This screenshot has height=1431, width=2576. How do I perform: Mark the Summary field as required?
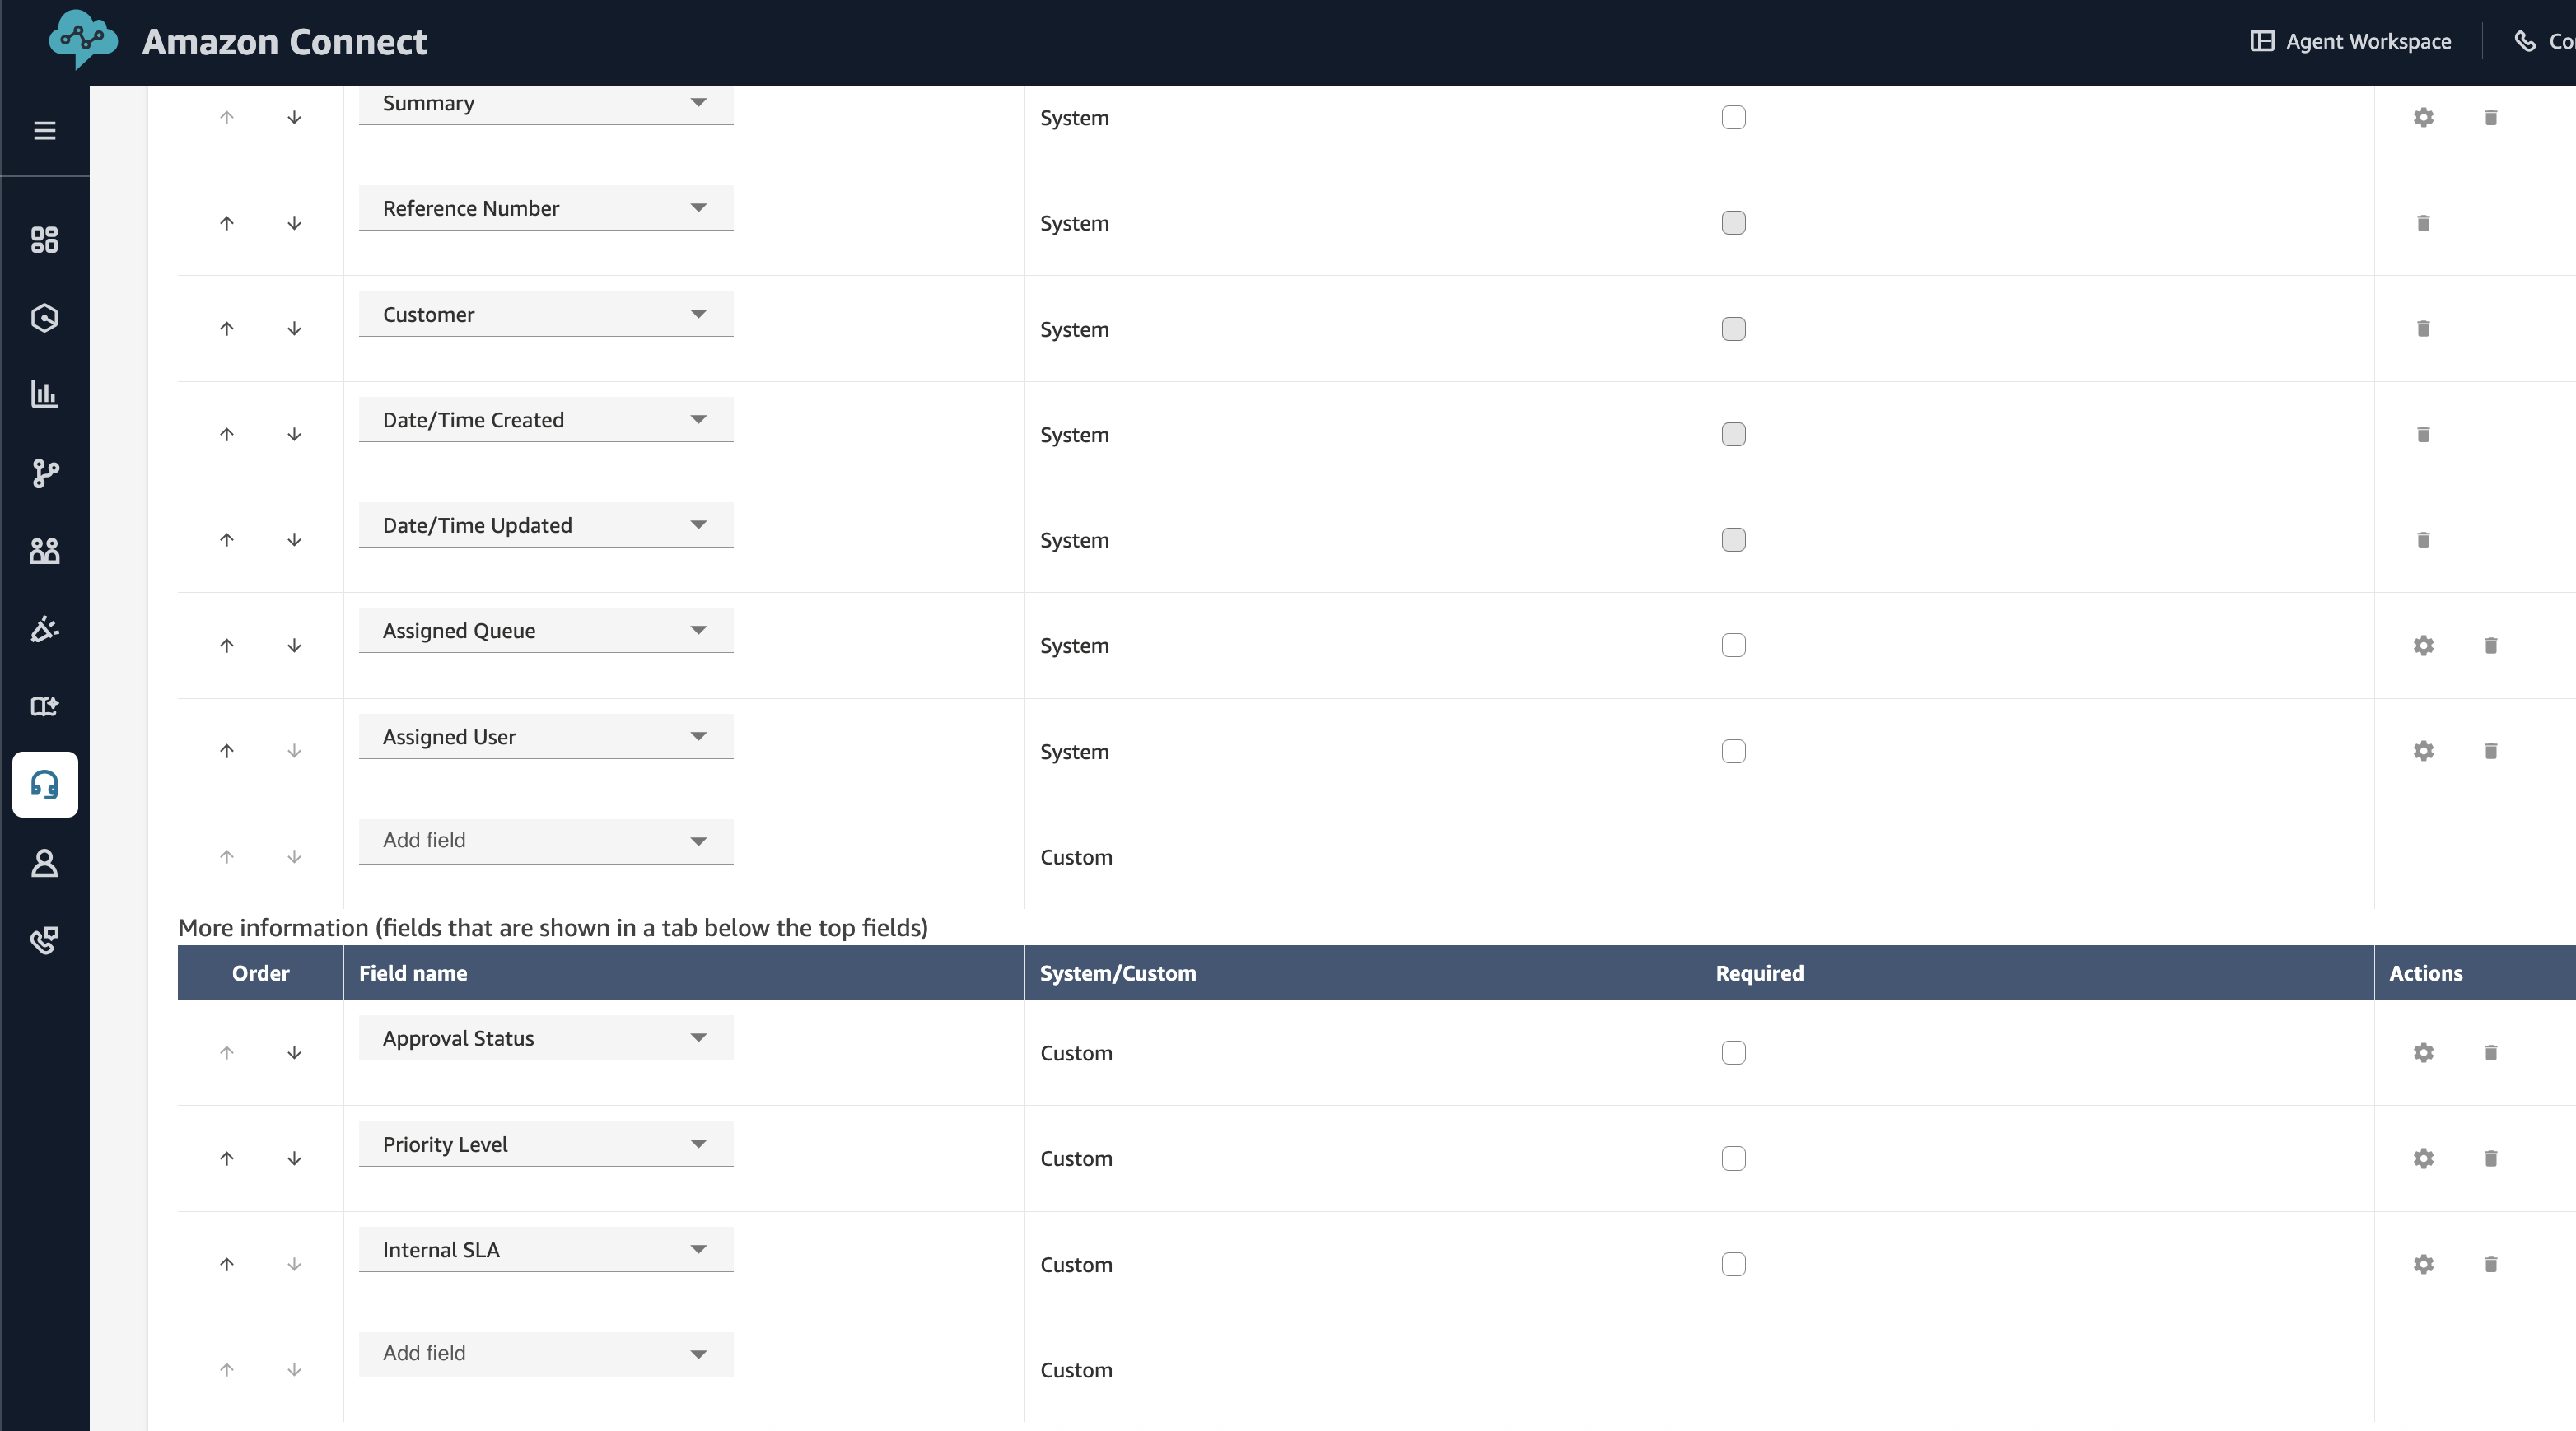(x=1734, y=117)
